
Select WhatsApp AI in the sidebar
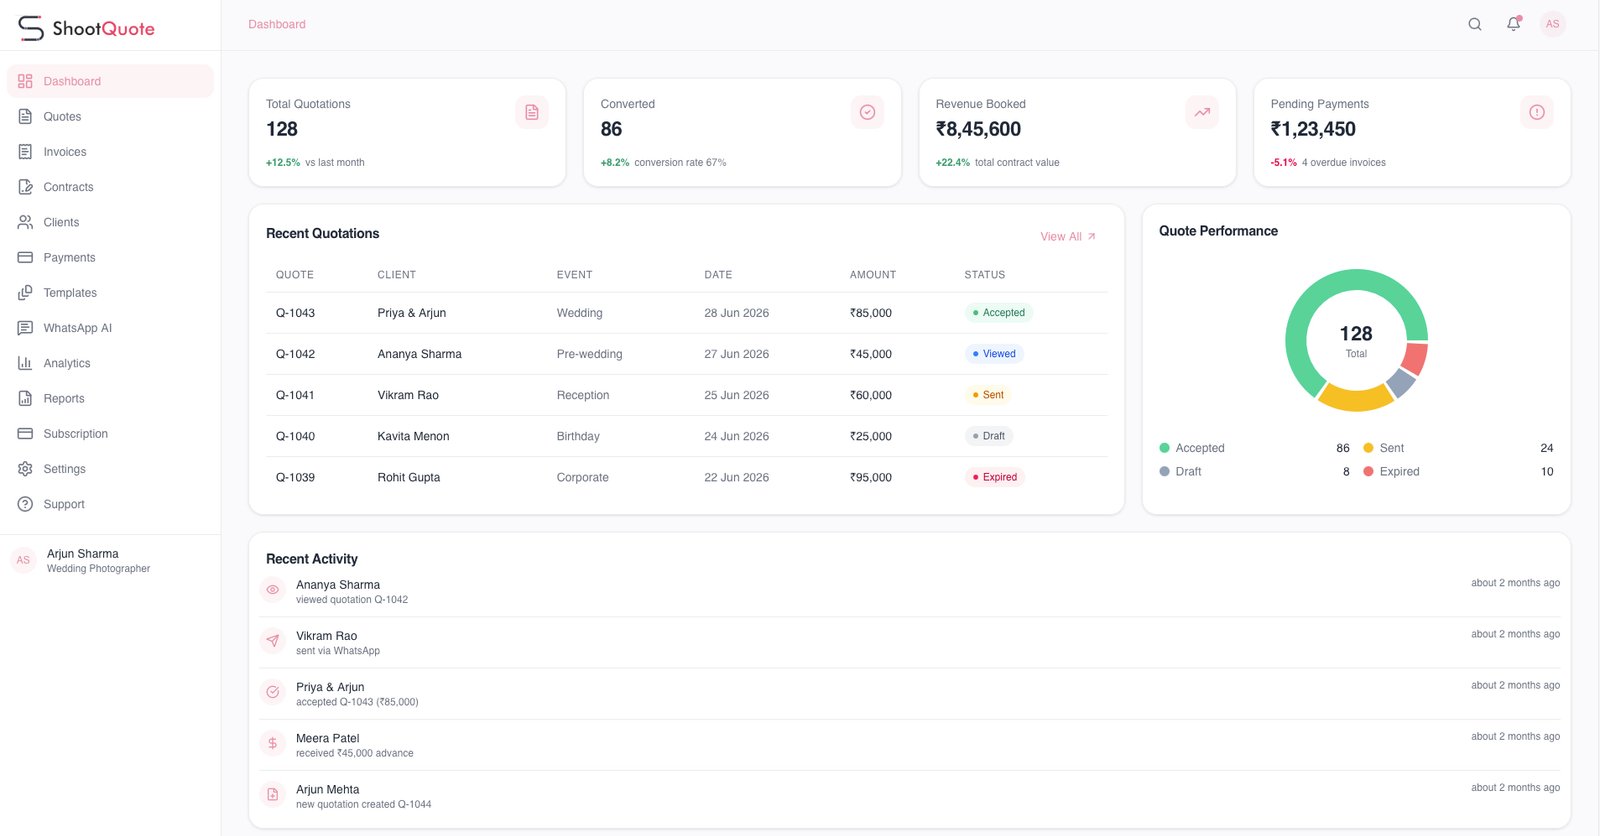pyautogui.click(x=110, y=328)
